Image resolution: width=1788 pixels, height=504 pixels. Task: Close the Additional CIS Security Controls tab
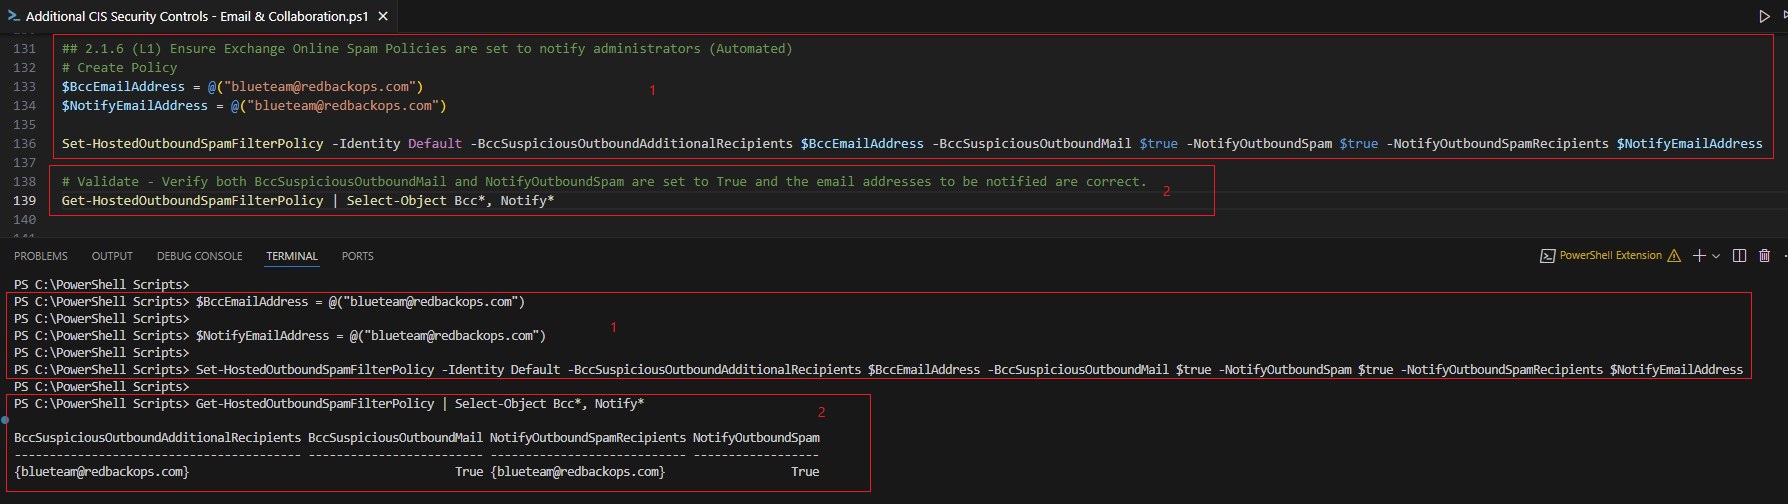click(x=383, y=16)
